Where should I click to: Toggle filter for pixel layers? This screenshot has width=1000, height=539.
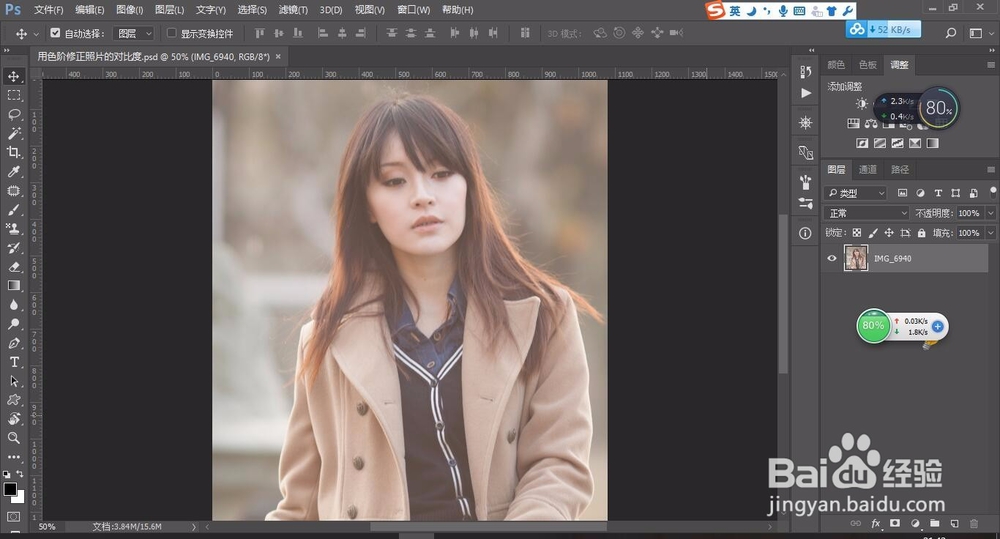click(x=902, y=193)
